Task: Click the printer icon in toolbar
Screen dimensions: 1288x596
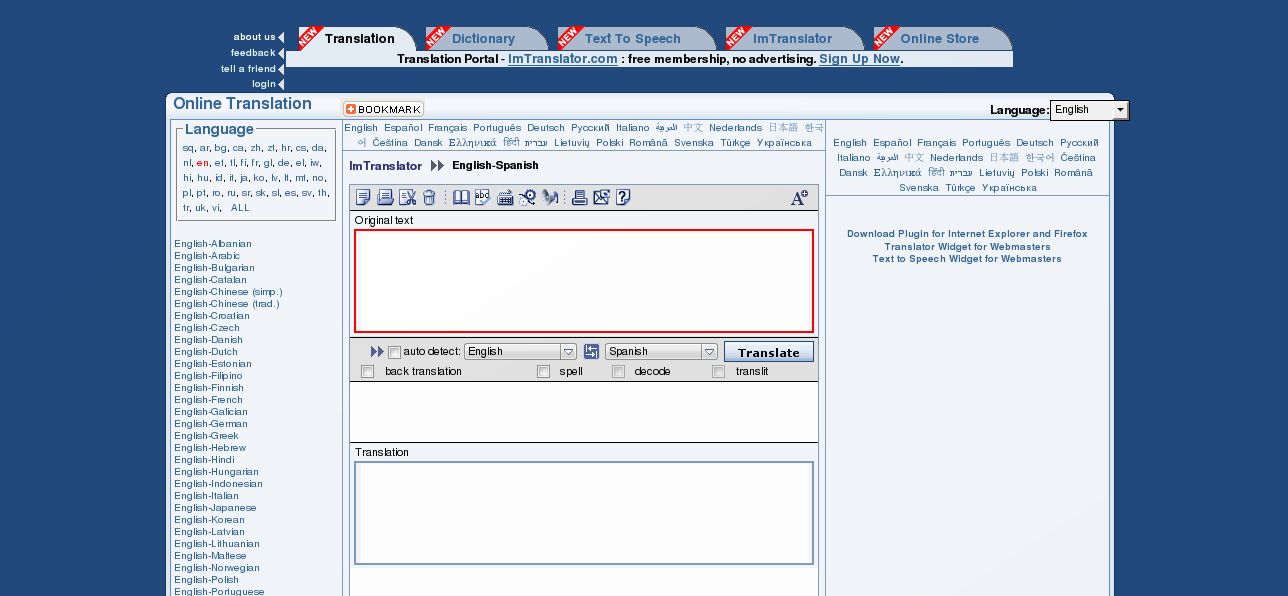Action: 579,198
